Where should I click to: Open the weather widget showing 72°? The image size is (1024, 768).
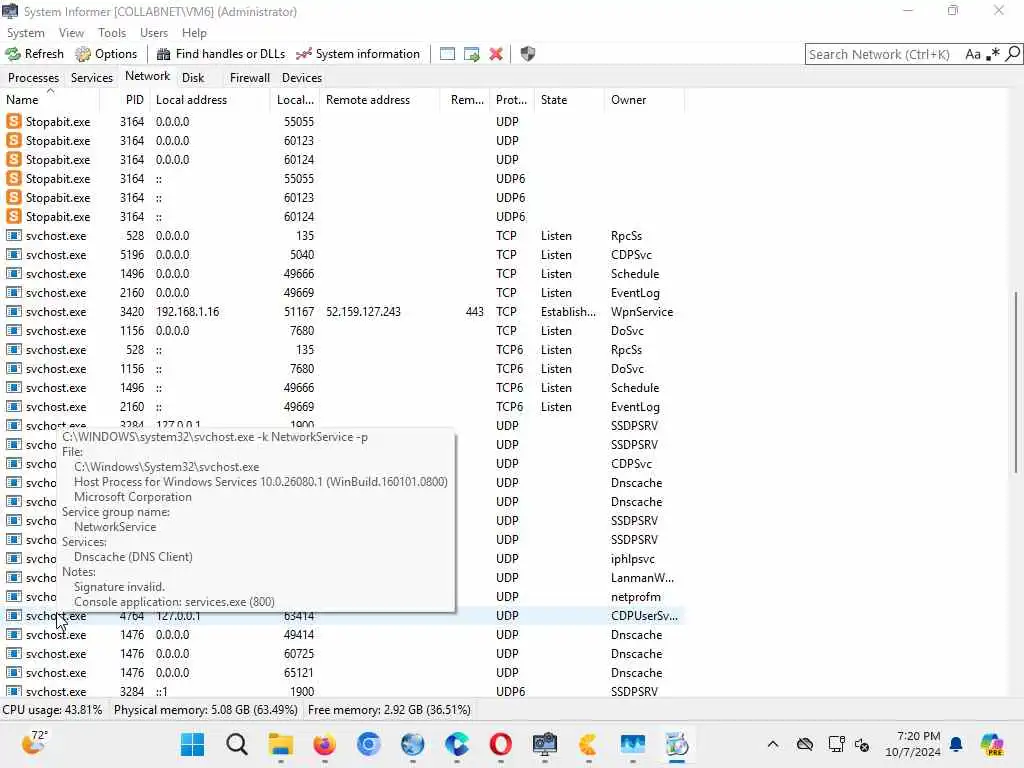[34, 743]
